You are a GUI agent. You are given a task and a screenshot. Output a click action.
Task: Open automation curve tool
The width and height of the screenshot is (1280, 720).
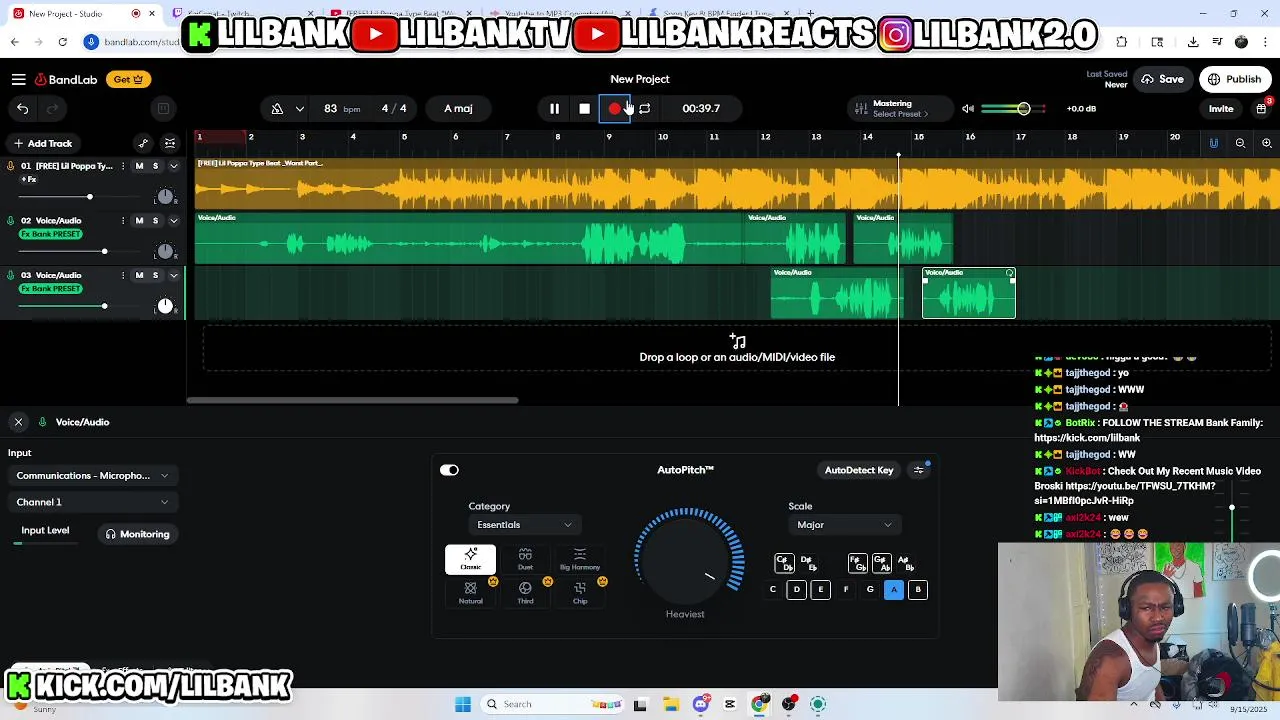click(x=143, y=143)
